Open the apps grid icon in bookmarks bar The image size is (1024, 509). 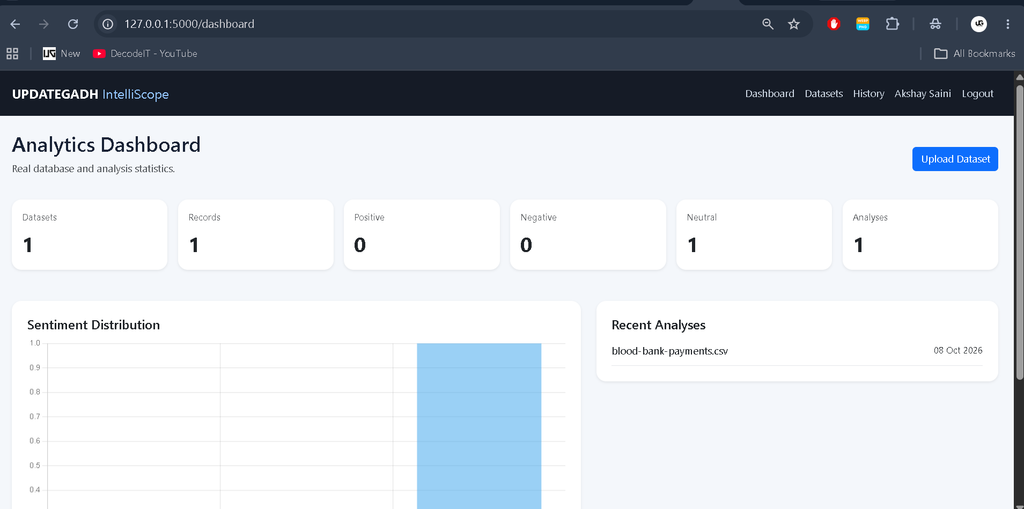pos(12,54)
